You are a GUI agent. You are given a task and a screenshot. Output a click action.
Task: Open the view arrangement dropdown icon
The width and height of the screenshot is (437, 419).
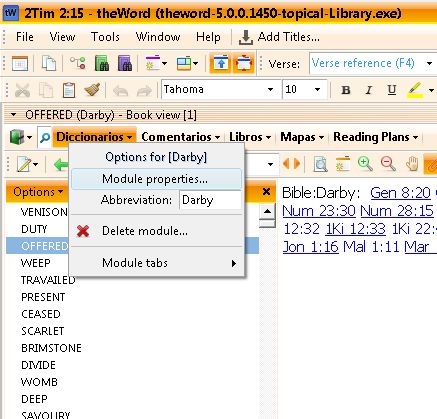[187, 63]
